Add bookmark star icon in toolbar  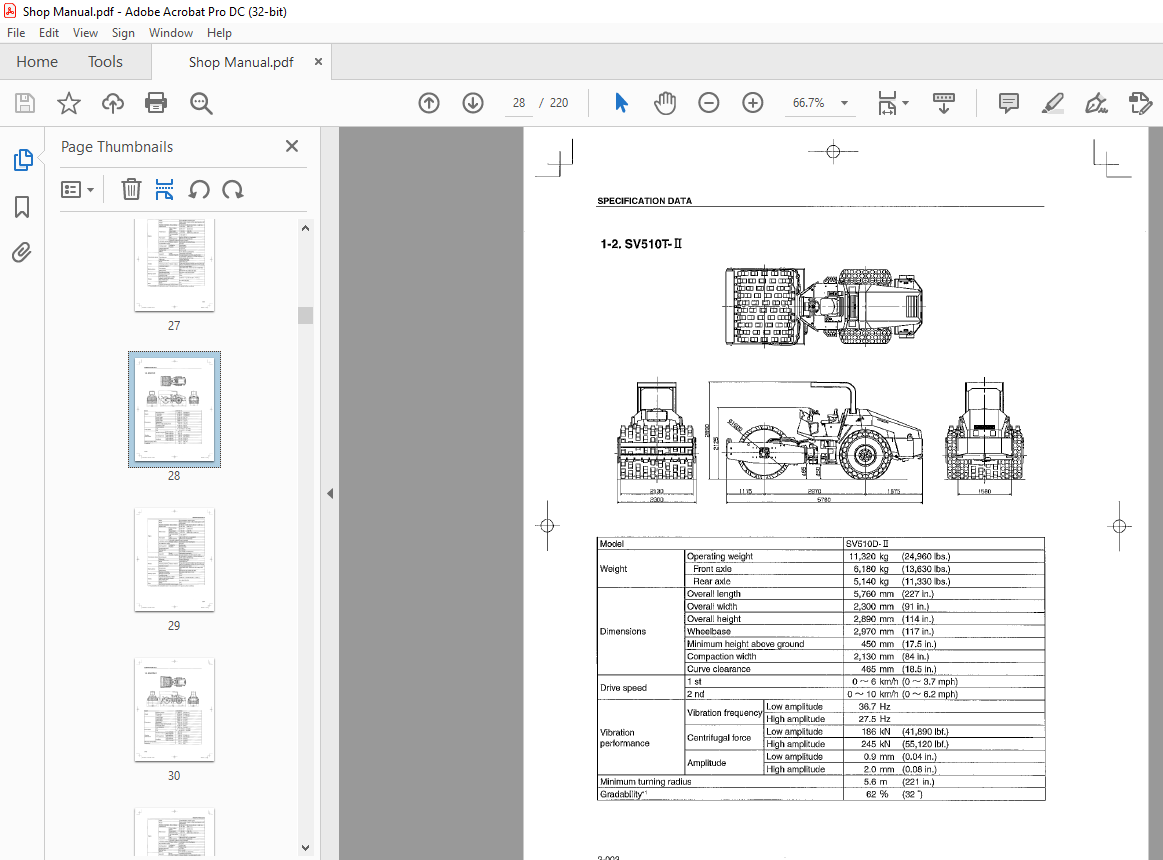[x=69, y=103]
